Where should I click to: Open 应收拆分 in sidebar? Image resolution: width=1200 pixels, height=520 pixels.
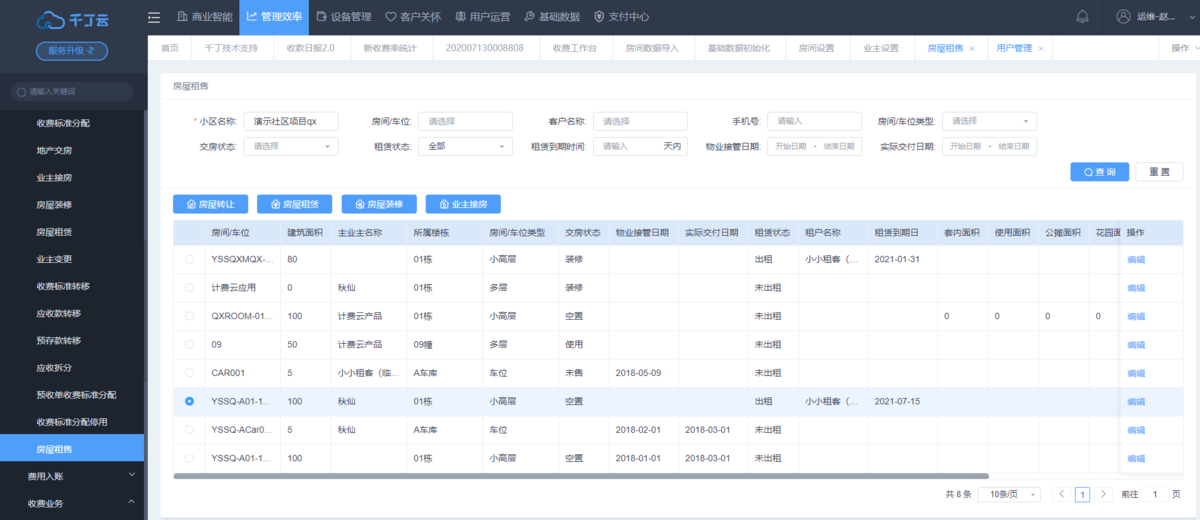(54, 367)
